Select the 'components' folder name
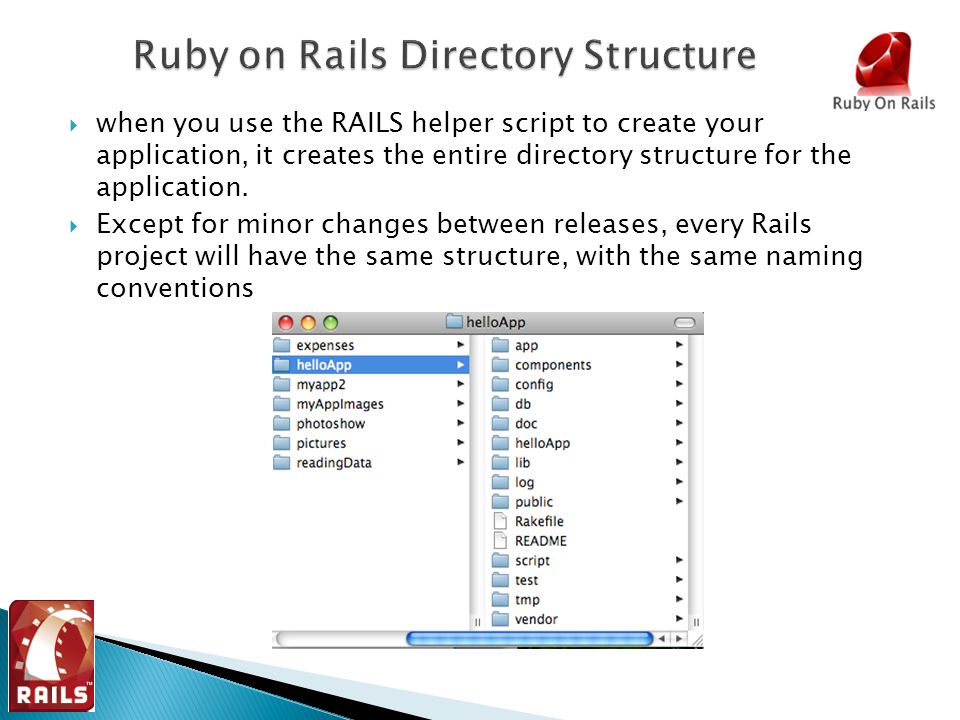The image size is (960, 720). (x=553, y=365)
